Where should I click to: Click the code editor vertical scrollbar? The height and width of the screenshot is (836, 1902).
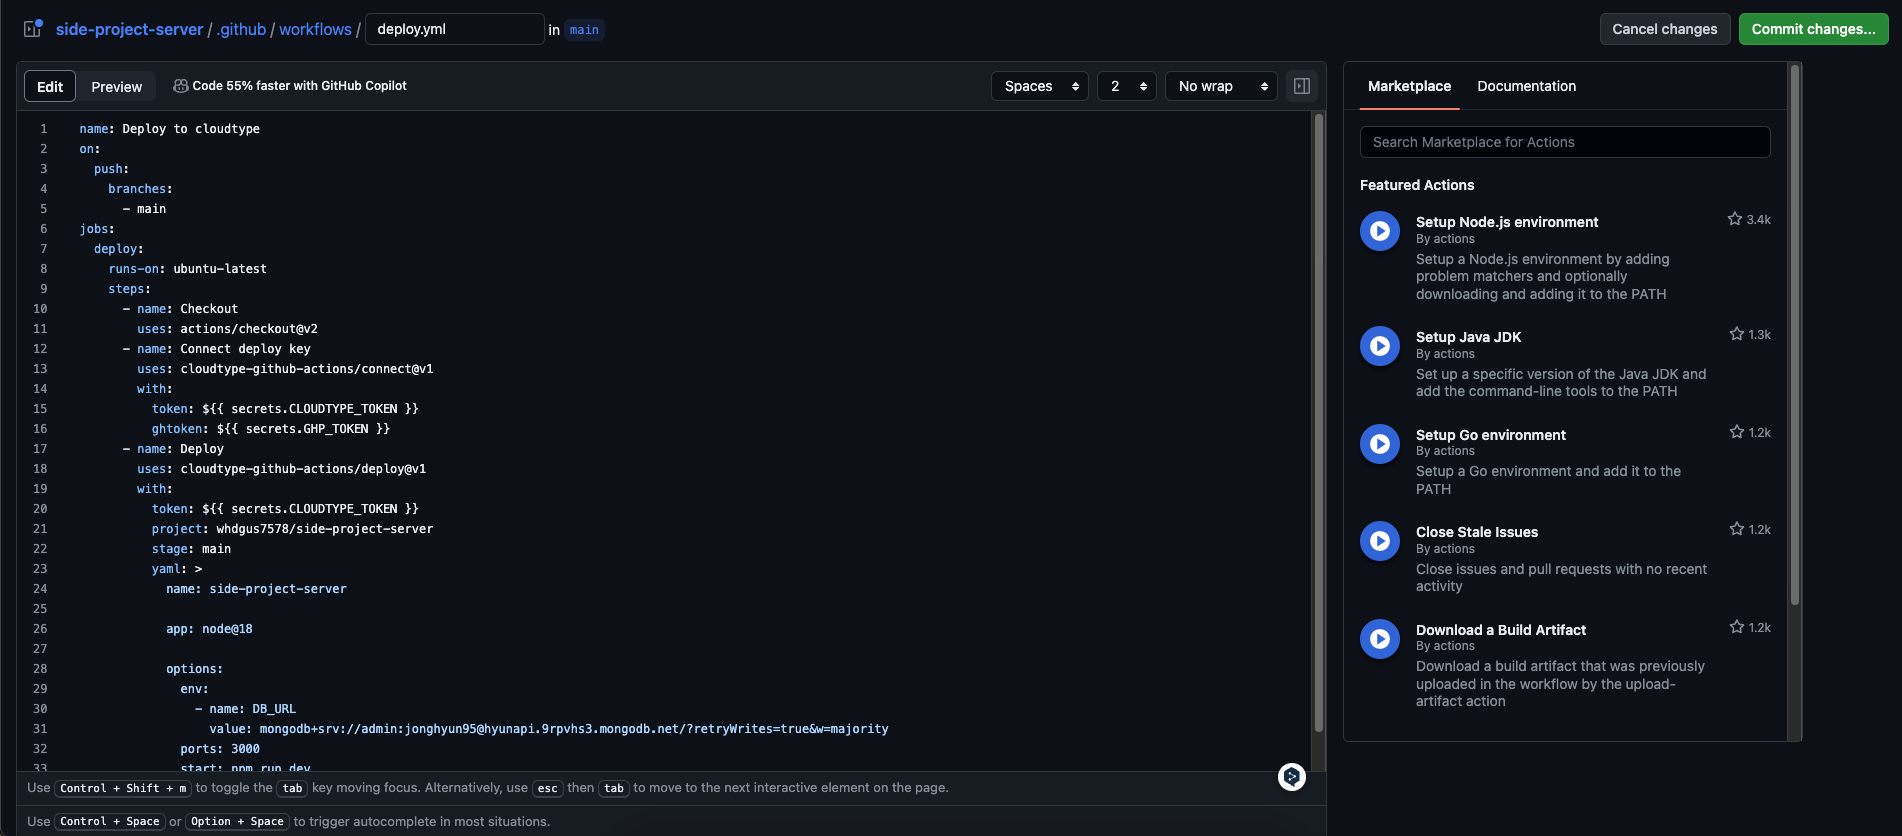(x=1319, y=422)
